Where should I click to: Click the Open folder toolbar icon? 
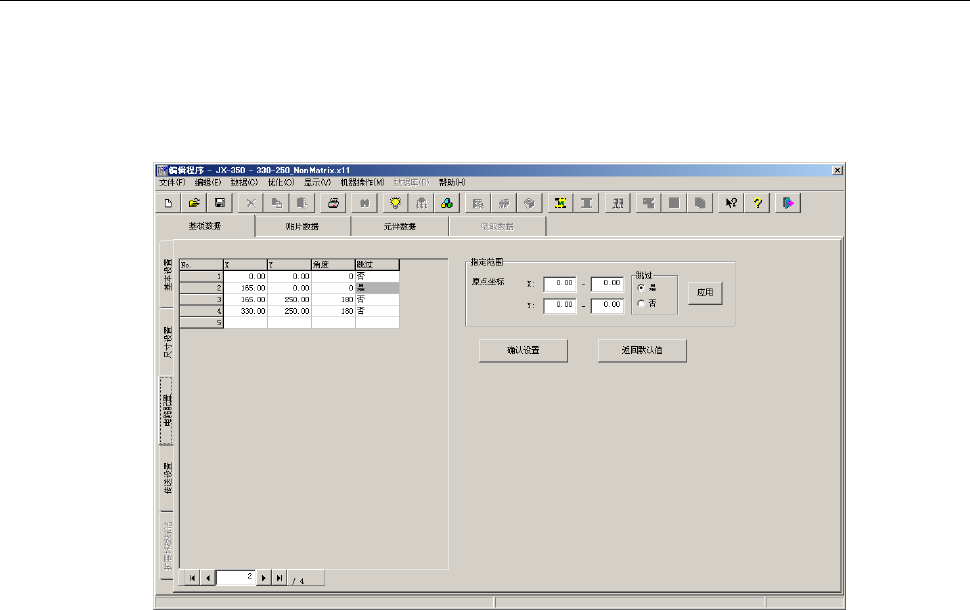point(194,203)
